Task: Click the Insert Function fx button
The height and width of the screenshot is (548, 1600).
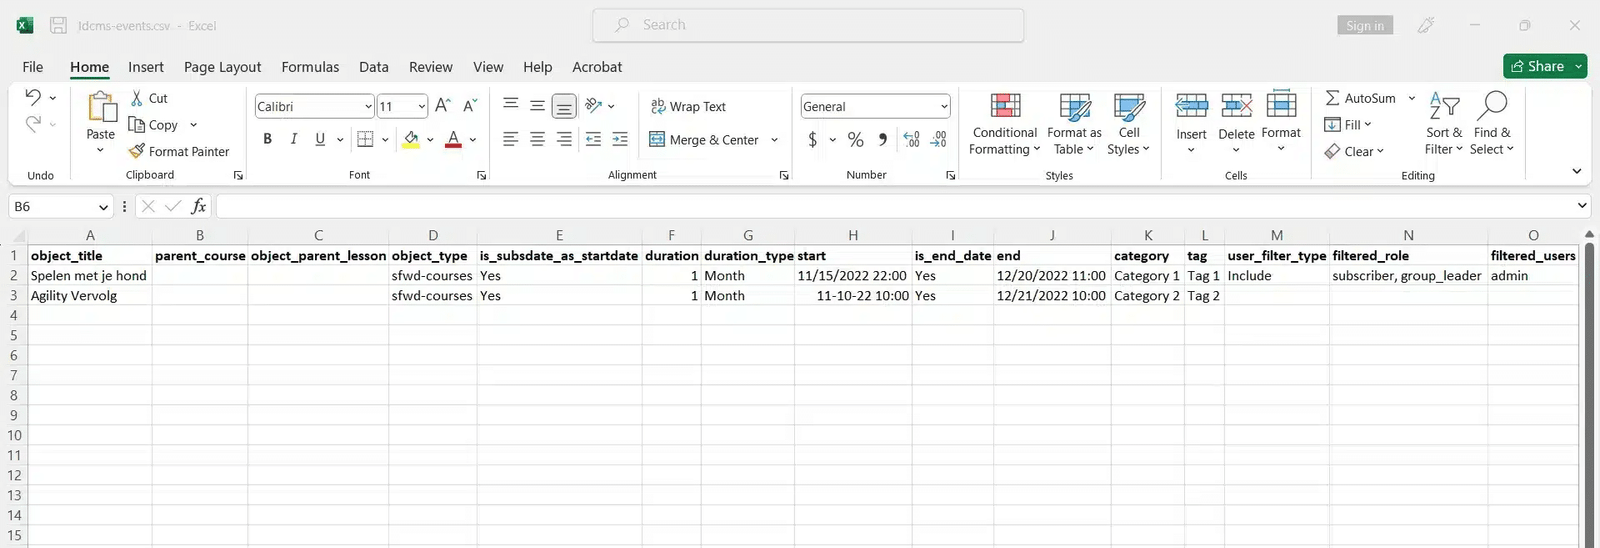Action: (x=199, y=206)
